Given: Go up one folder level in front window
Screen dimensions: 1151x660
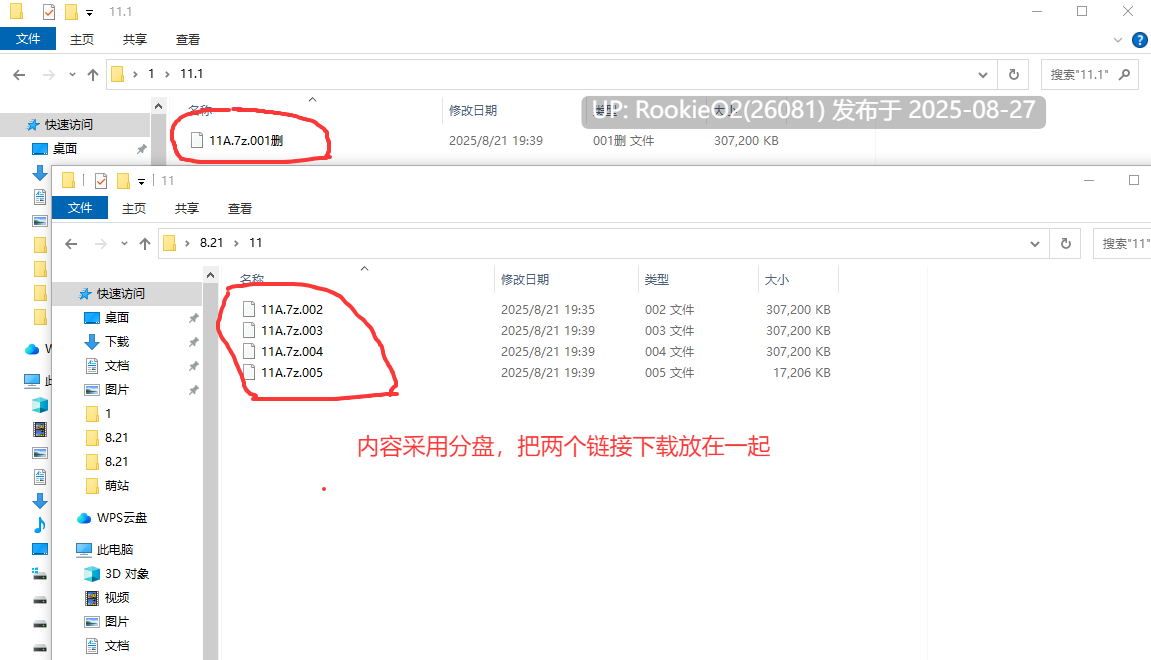Looking at the screenshot, I should [145, 244].
